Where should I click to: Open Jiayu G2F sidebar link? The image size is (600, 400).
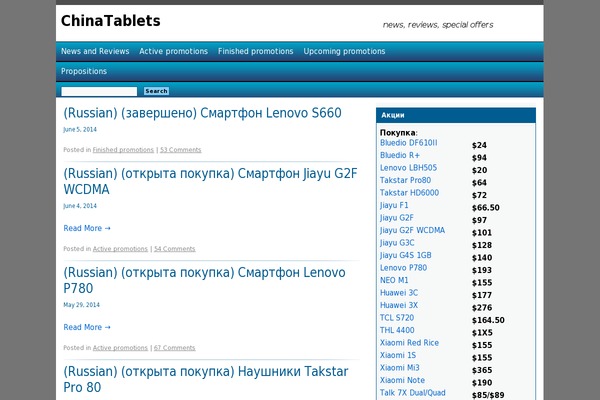pyautogui.click(x=396, y=218)
